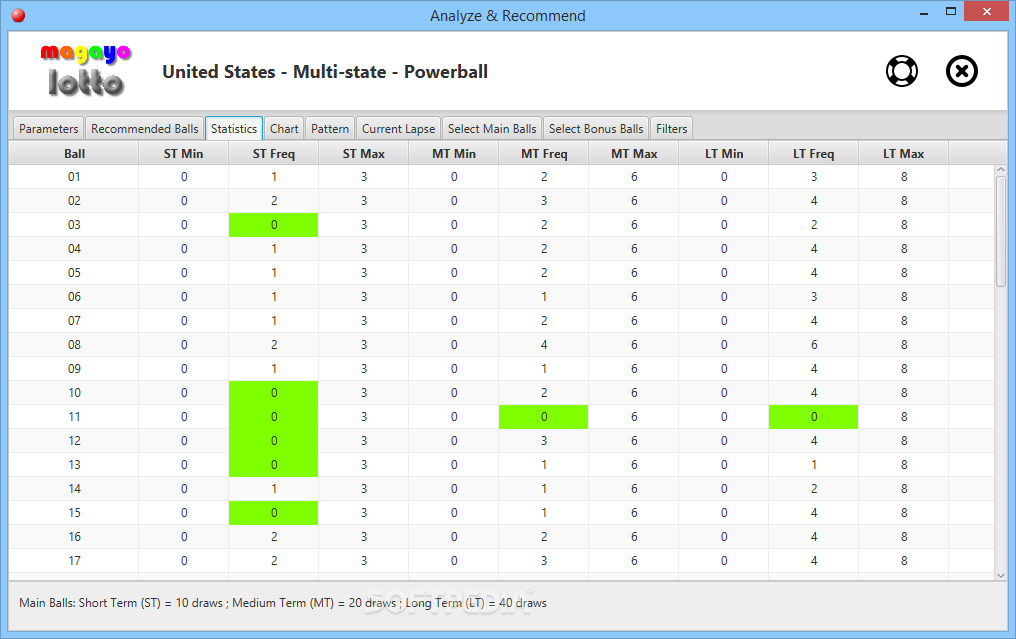
Task: Click the circled X close icon
Action: 962,71
